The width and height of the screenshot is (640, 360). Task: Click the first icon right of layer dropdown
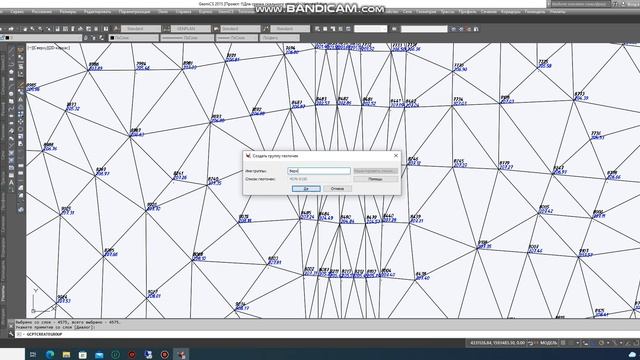click(x=86, y=38)
